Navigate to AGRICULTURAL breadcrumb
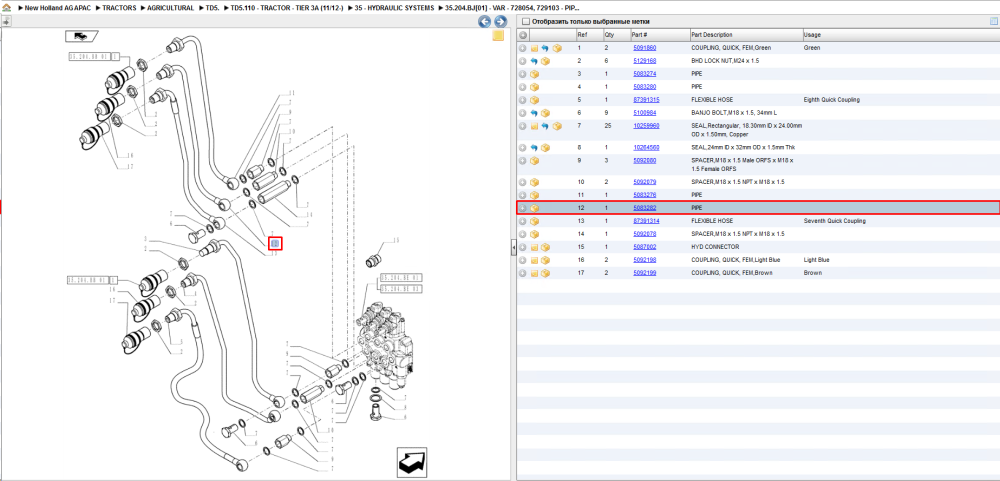Image resolution: width=1000 pixels, height=481 pixels. pos(170,8)
